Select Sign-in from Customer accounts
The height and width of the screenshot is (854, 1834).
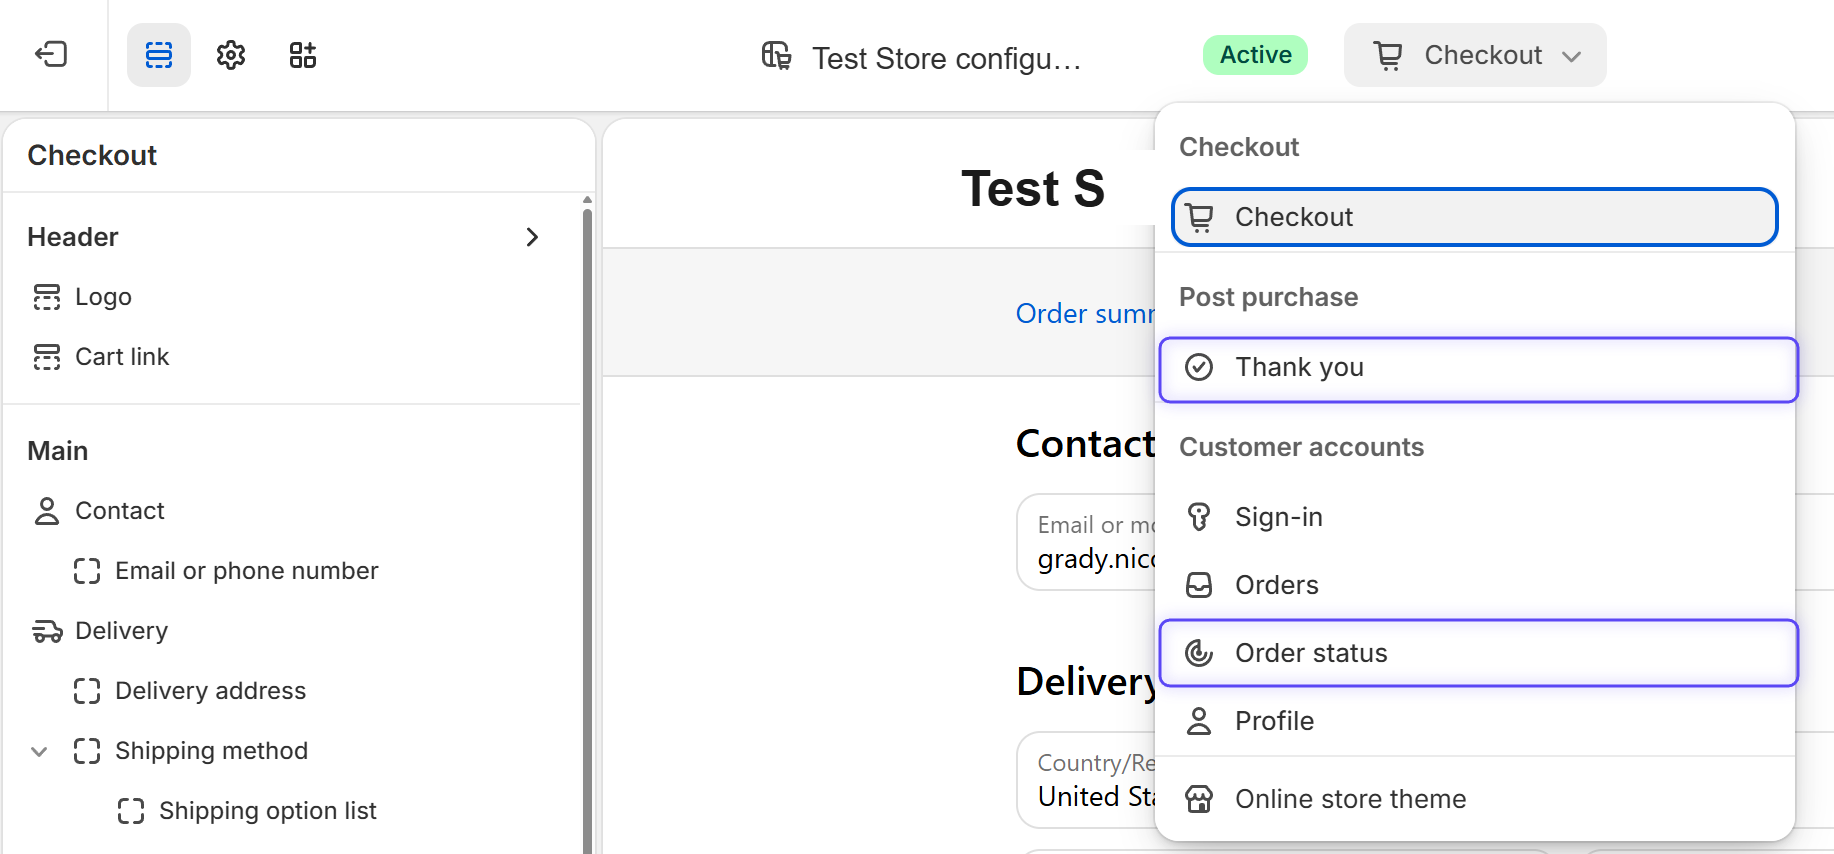(1475, 517)
